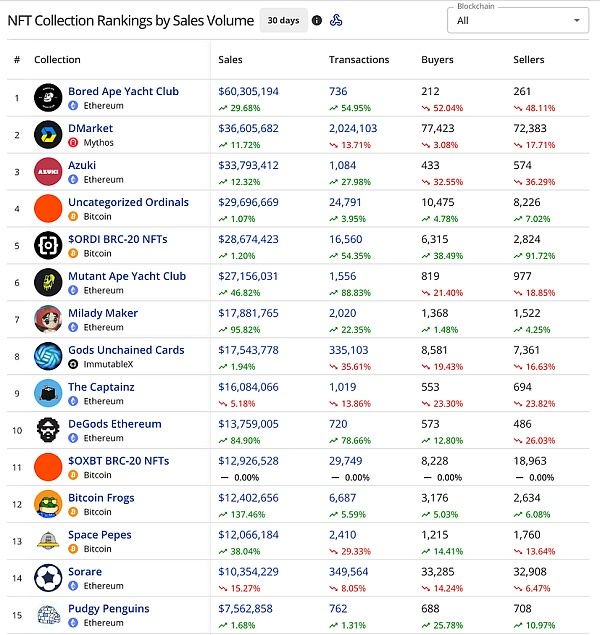Image resolution: width=600 pixels, height=635 pixels.
Task: Open the Milady Maker collection link
Action: (x=103, y=313)
